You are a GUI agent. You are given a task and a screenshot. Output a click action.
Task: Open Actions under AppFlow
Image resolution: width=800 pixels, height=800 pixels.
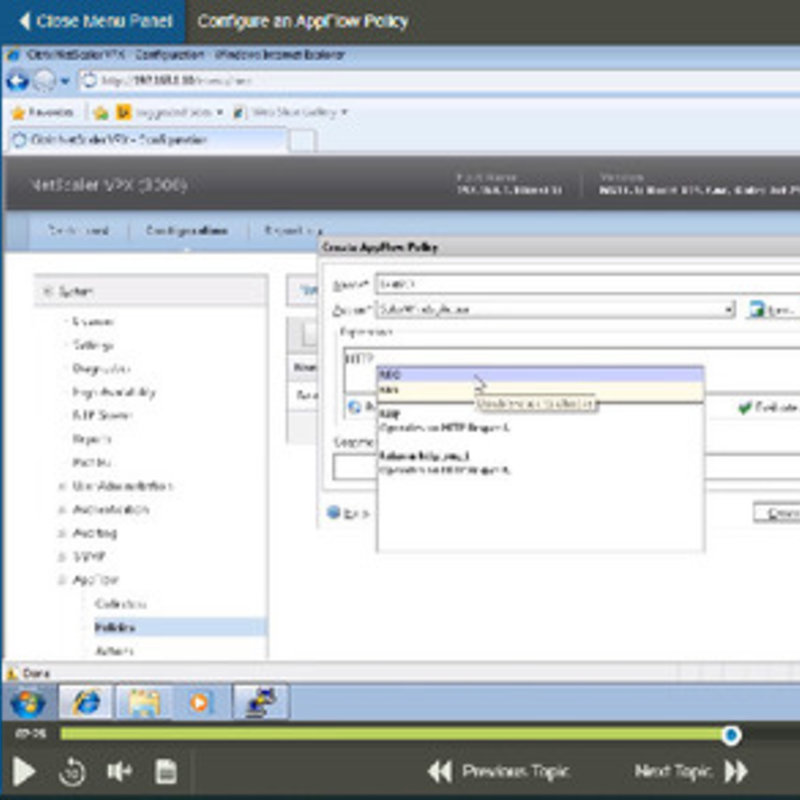pyautogui.click(x=114, y=651)
